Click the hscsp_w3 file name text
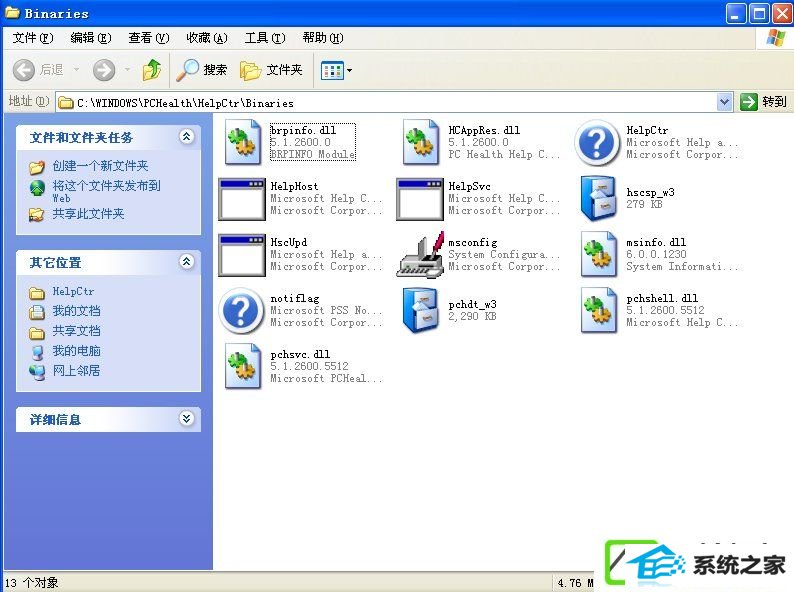This screenshot has height=592, width=794. point(650,192)
